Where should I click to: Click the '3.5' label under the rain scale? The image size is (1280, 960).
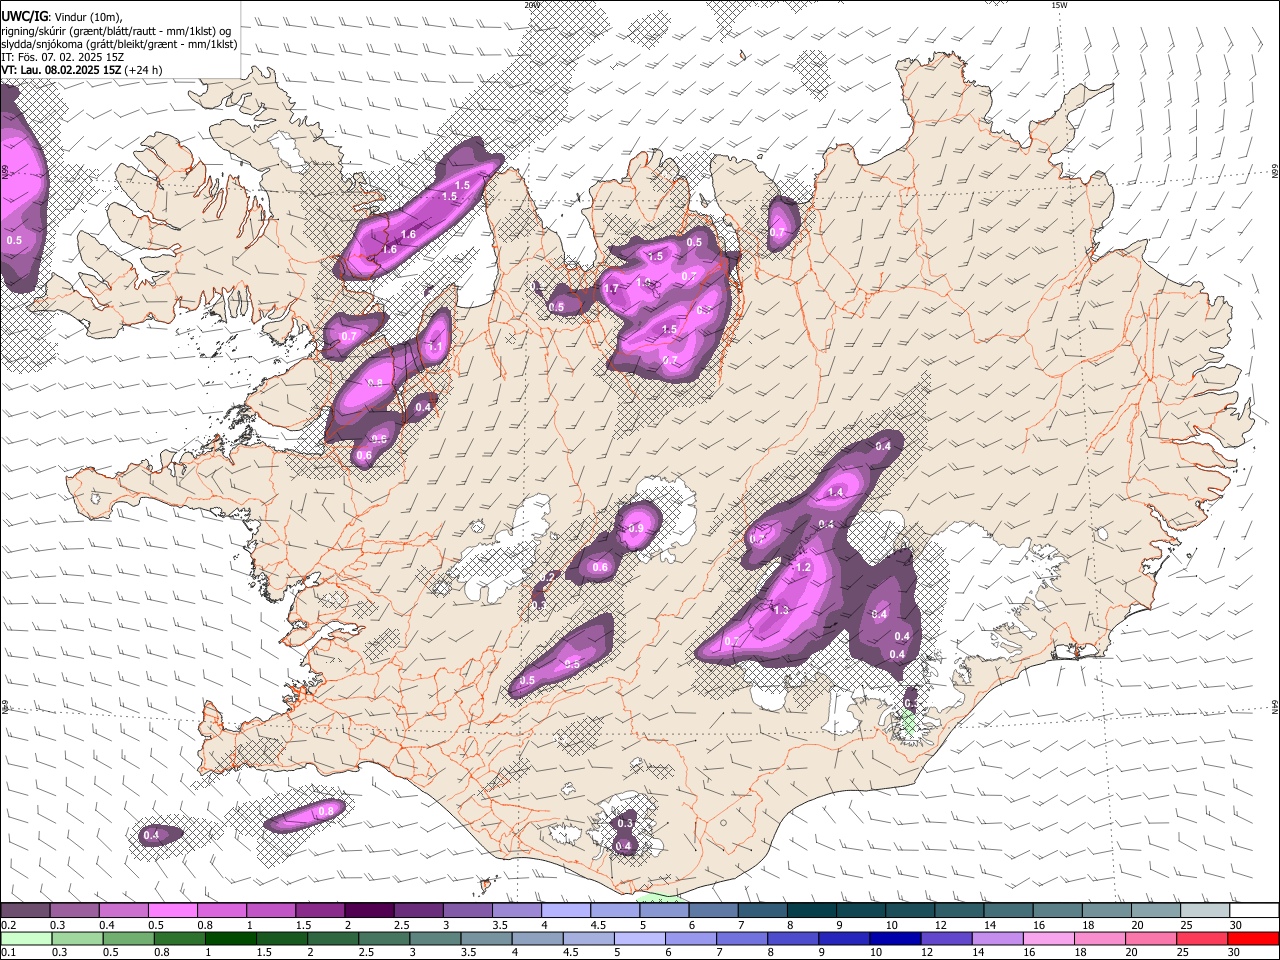click(x=469, y=952)
